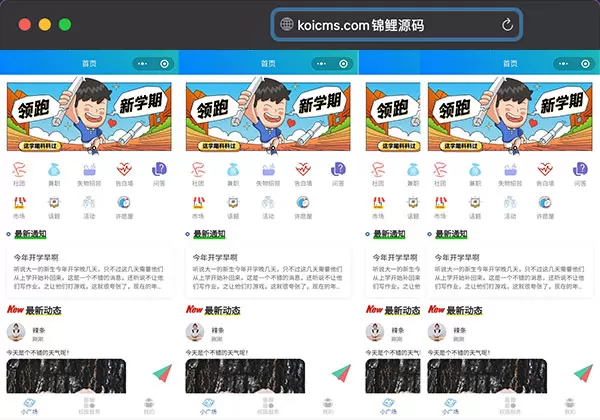
Task: Select 我的 tab in middle phone bottom bar
Action: pos(328,406)
